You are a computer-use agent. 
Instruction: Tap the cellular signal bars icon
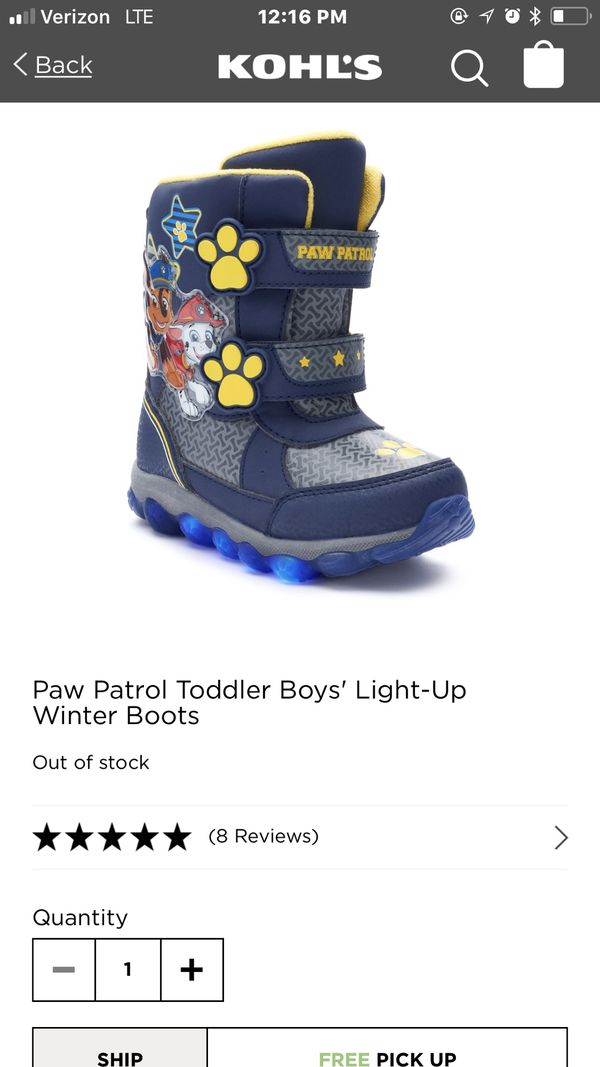click(21, 18)
